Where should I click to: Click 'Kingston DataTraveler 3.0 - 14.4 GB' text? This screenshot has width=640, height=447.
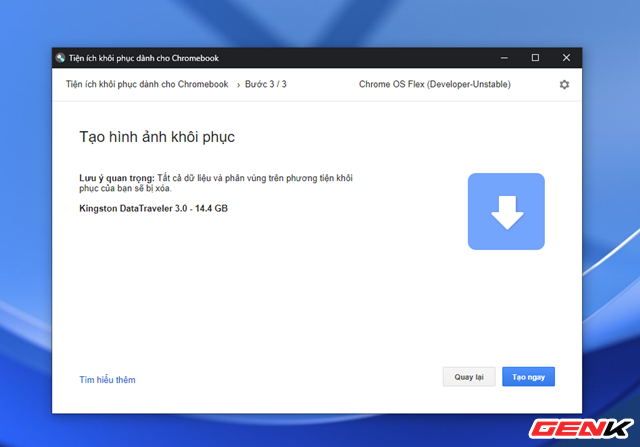tap(153, 208)
